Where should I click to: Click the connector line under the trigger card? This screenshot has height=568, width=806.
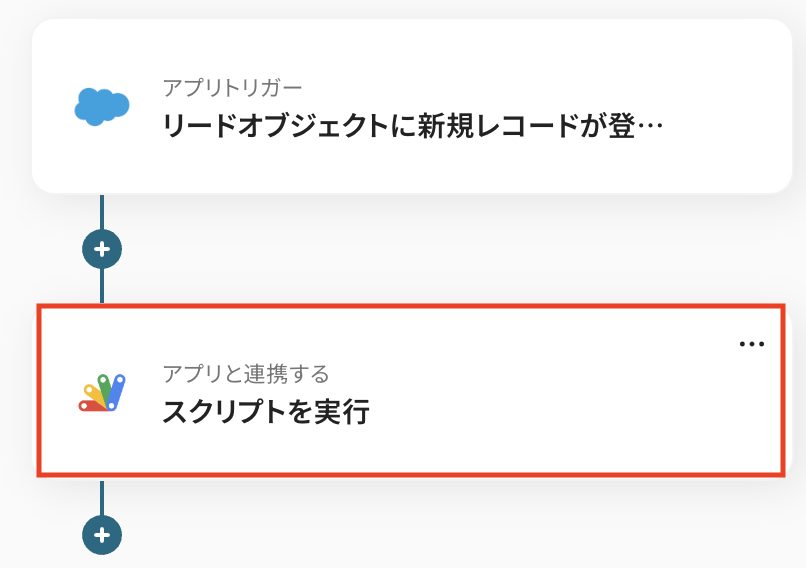coord(102,210)
